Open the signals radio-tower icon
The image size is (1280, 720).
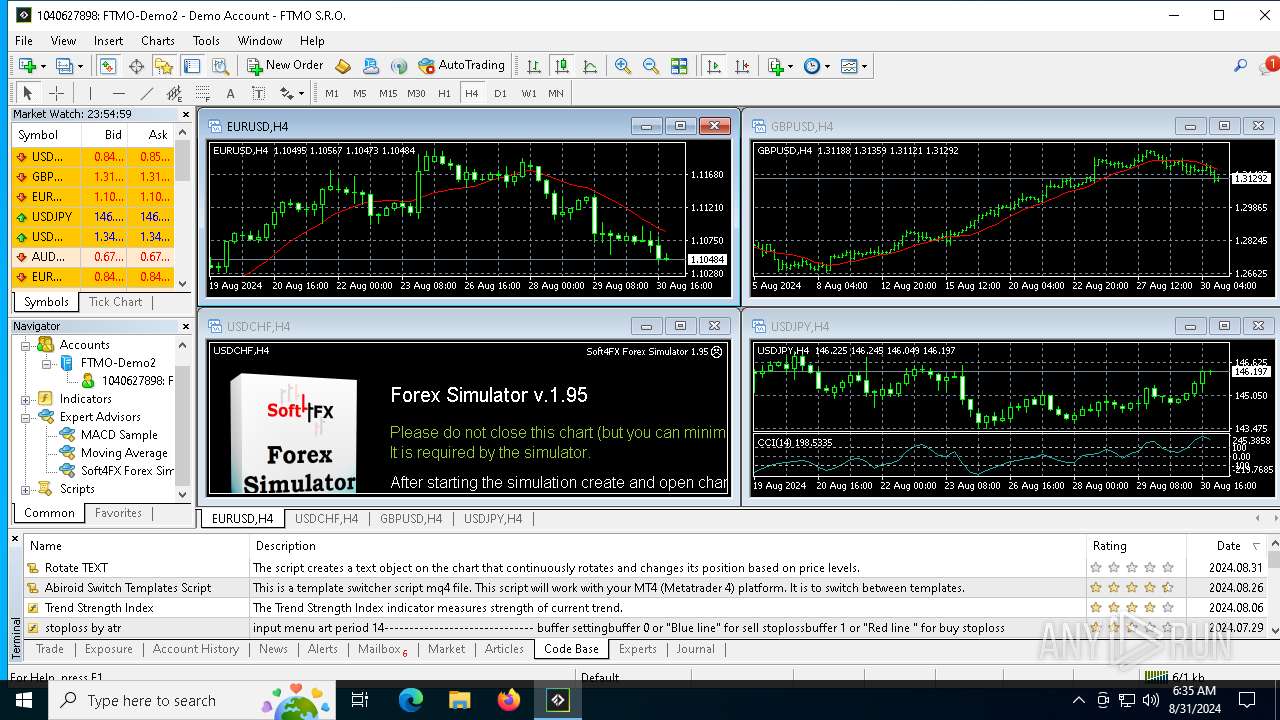point(399,66)
